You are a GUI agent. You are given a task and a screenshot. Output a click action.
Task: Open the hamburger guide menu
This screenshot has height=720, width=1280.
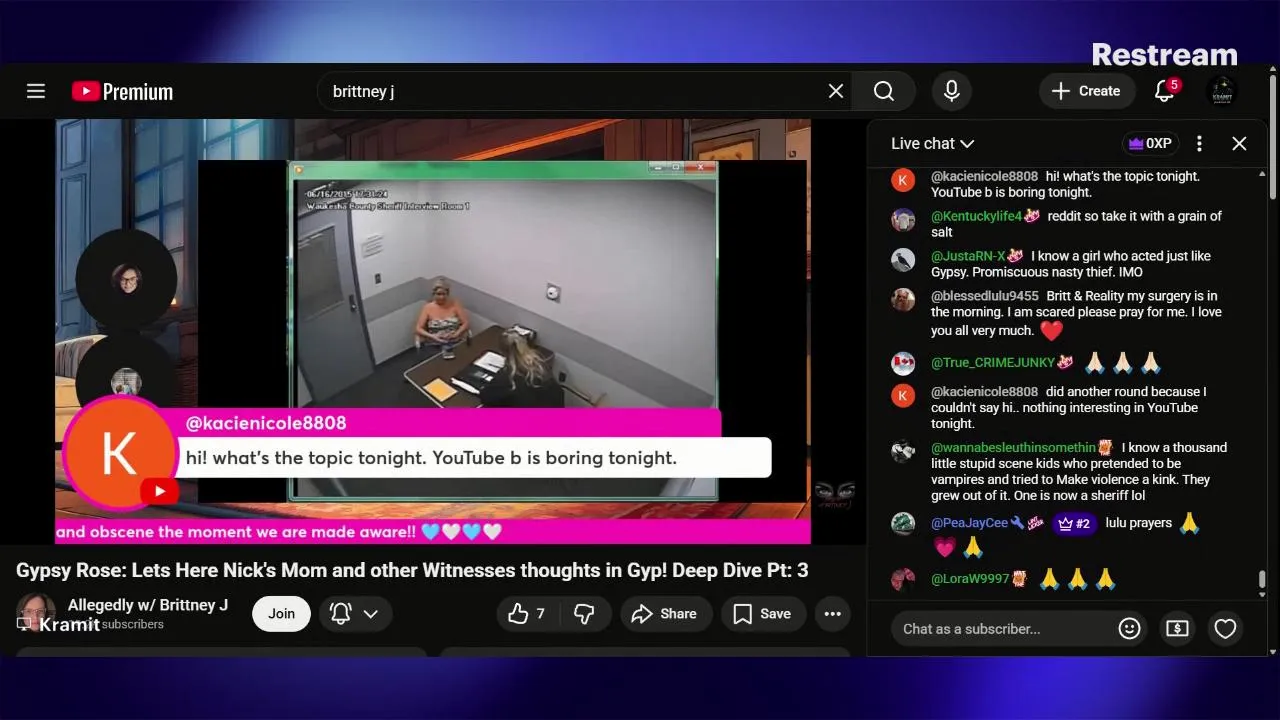(36, 91)
